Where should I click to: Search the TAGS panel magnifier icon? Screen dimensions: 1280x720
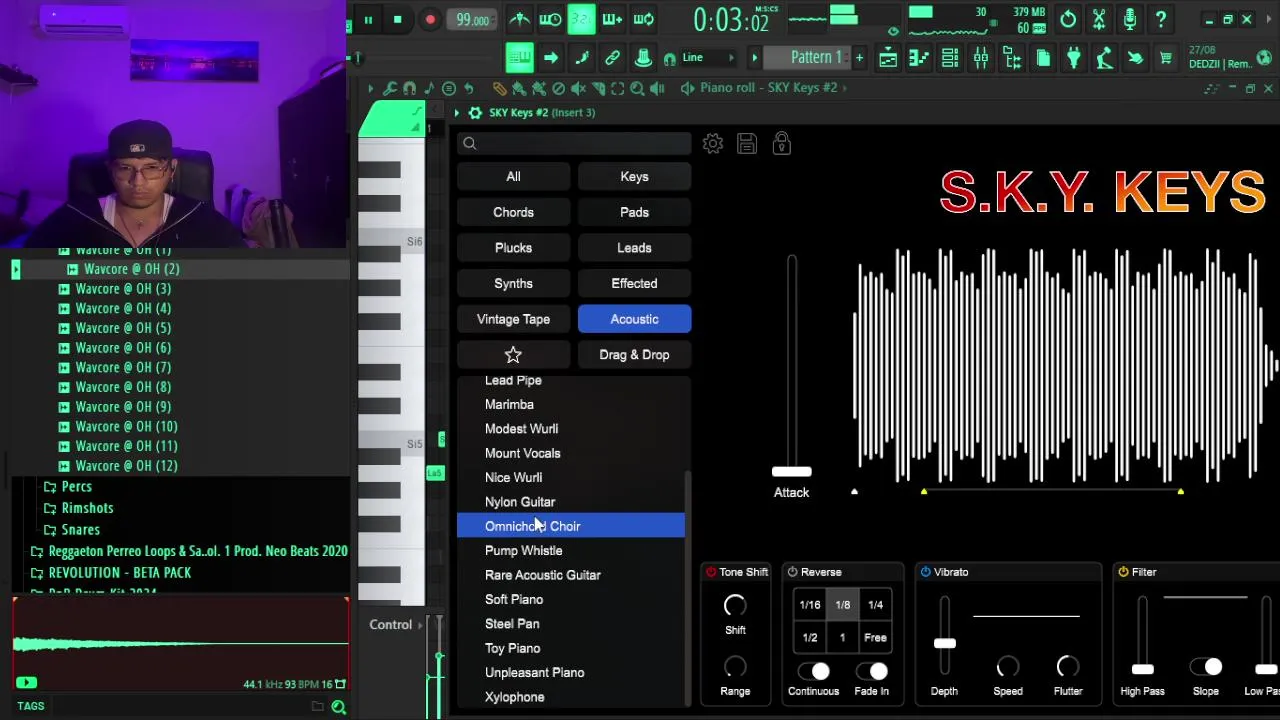coord(339,707)
